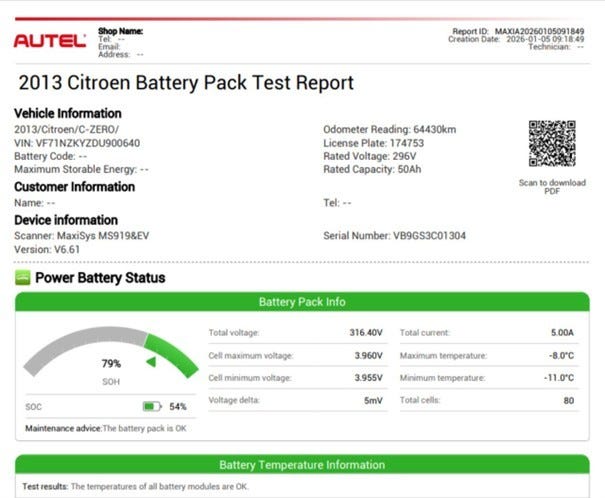Click the Maximum Storable Energy line

tap(81, 169)
